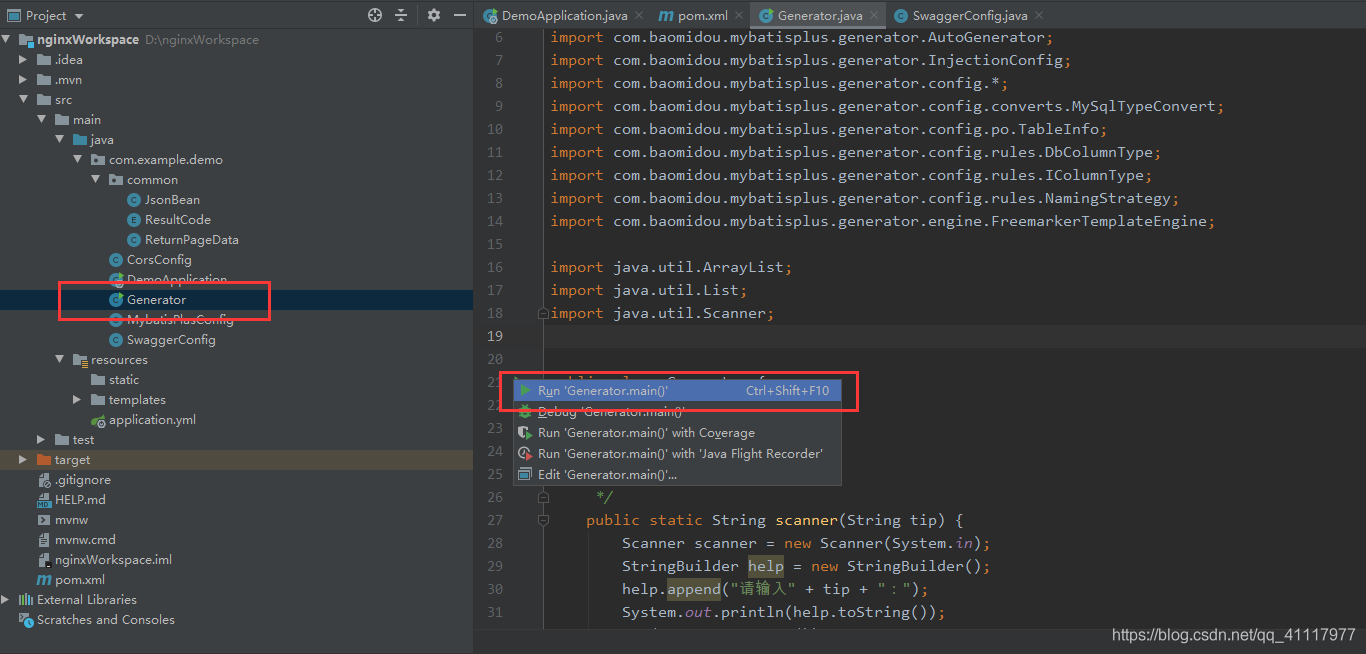Viewport: 1366px width, 654px height.
Task: Choose Run 'Generator.main()' with Coverage
Action: 677,433
